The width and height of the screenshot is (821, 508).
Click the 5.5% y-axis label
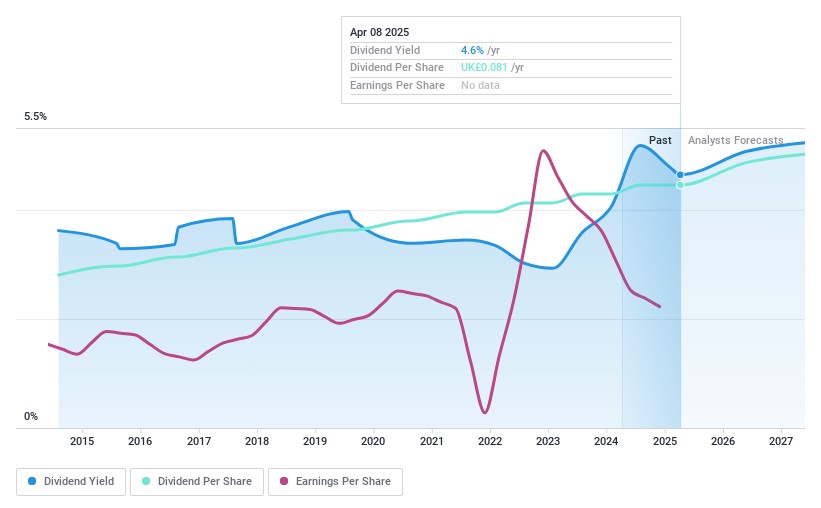tap(36, 117)
